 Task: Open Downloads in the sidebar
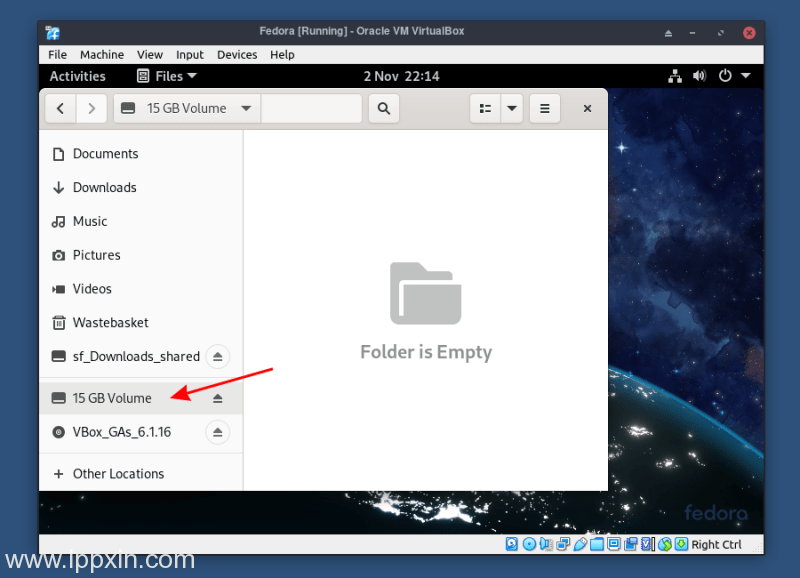coord(141,187)
